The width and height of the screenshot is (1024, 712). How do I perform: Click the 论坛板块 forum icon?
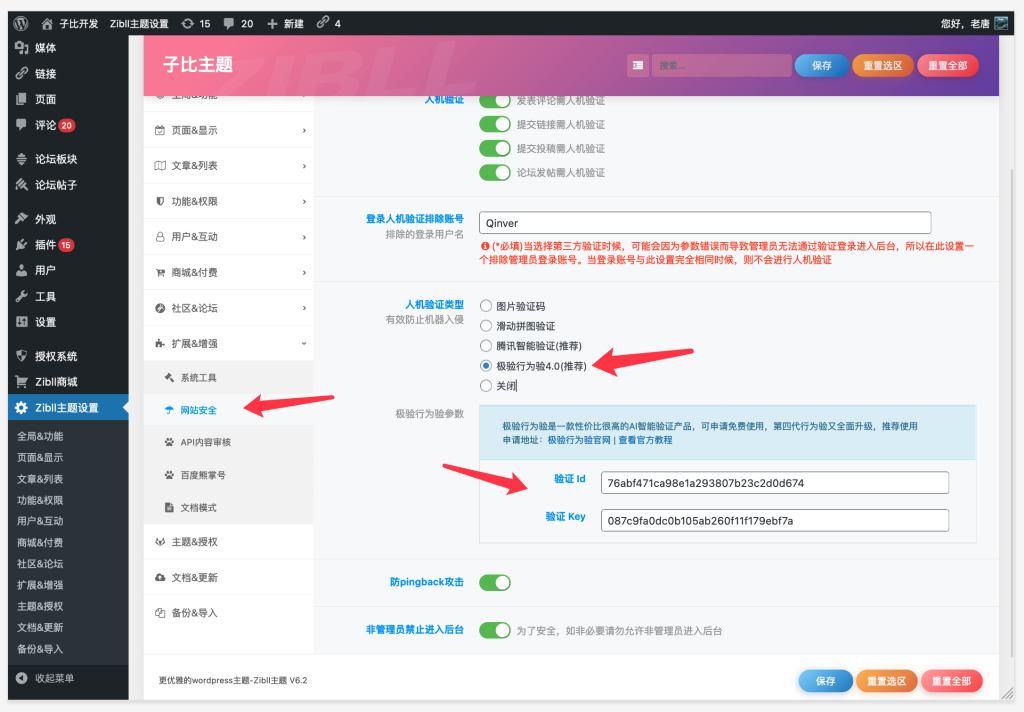[22, 159]
